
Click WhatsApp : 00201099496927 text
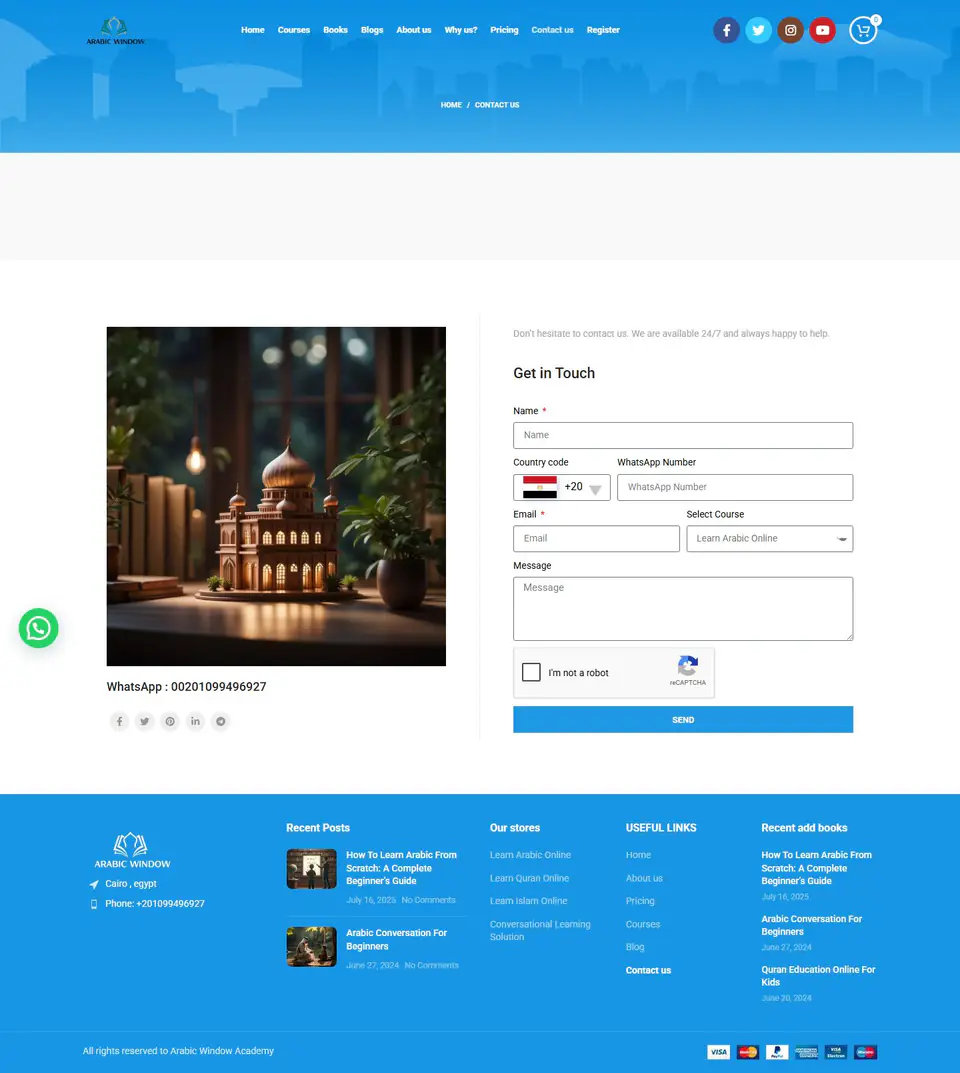coord(186,686)
